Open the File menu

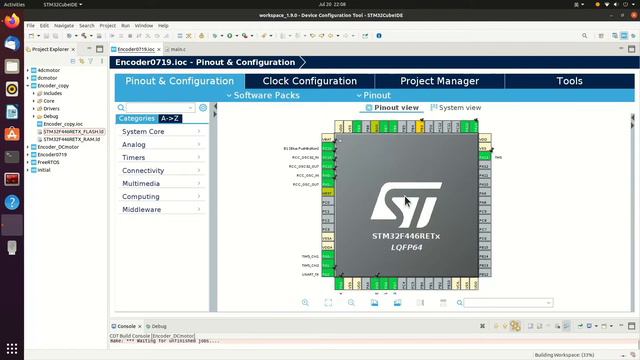pyautogui.click(x=31, y=26)
